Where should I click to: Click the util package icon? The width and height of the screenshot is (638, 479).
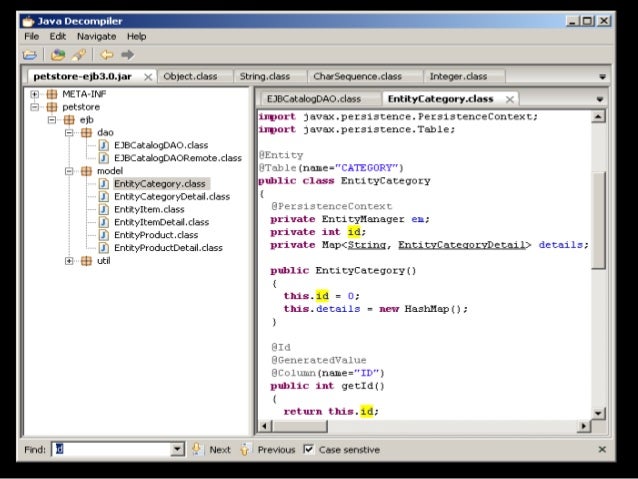86,261
